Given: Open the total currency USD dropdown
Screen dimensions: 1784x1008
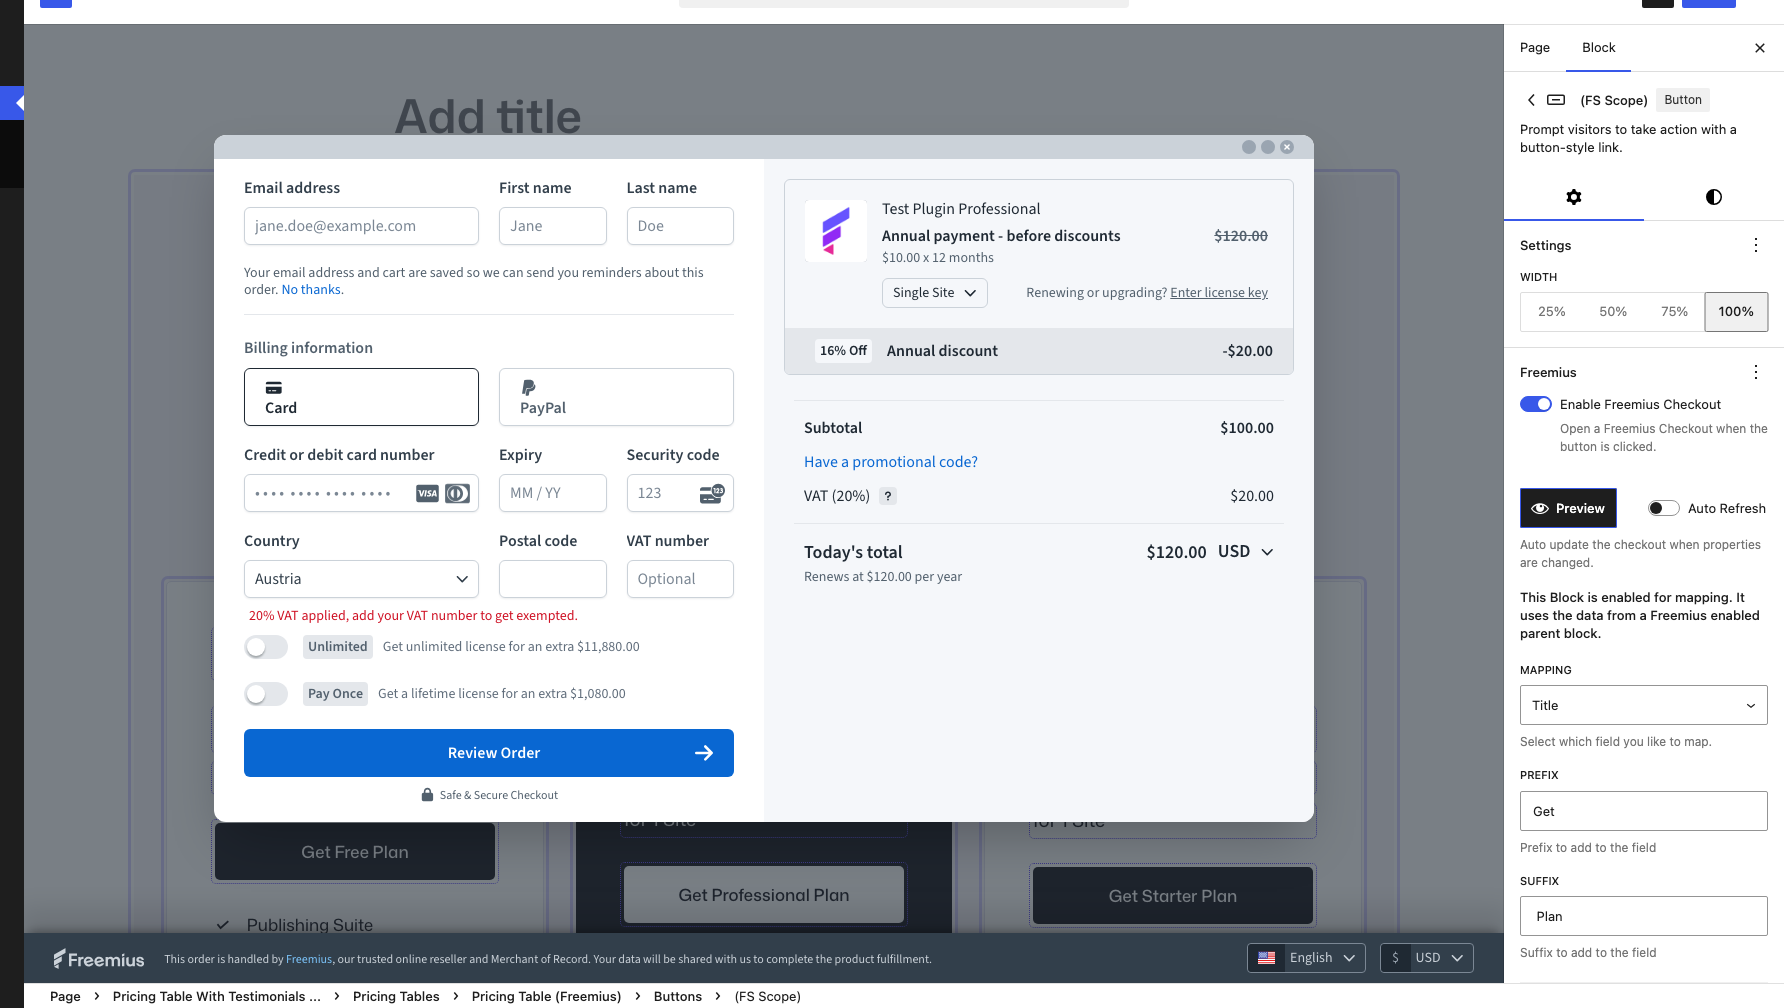Looking at the screenshot, I should click(1246, 552).
